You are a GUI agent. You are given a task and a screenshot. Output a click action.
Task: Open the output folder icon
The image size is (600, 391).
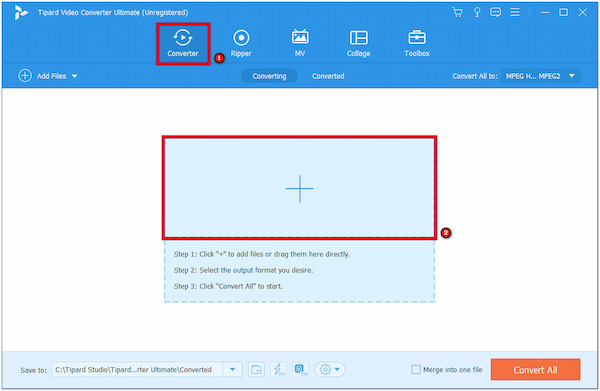(256, 370)
